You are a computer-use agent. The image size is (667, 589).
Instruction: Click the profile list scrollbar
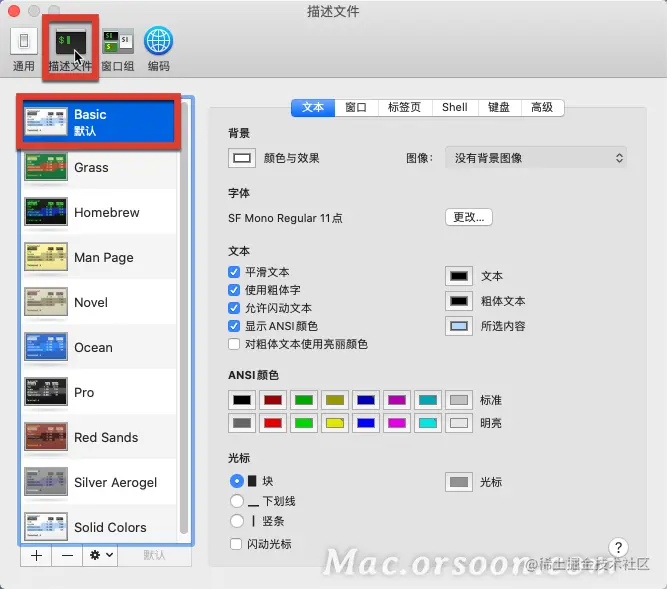click(x=184, y=319)
